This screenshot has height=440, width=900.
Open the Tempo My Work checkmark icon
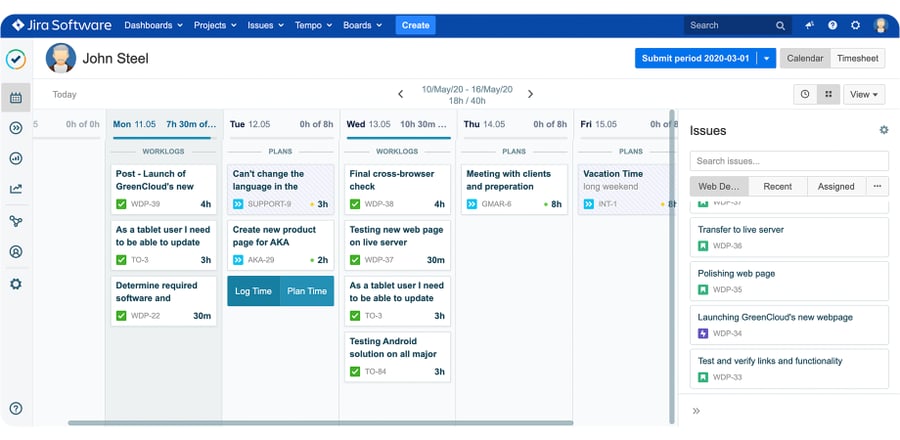click(x=16, y=59)
